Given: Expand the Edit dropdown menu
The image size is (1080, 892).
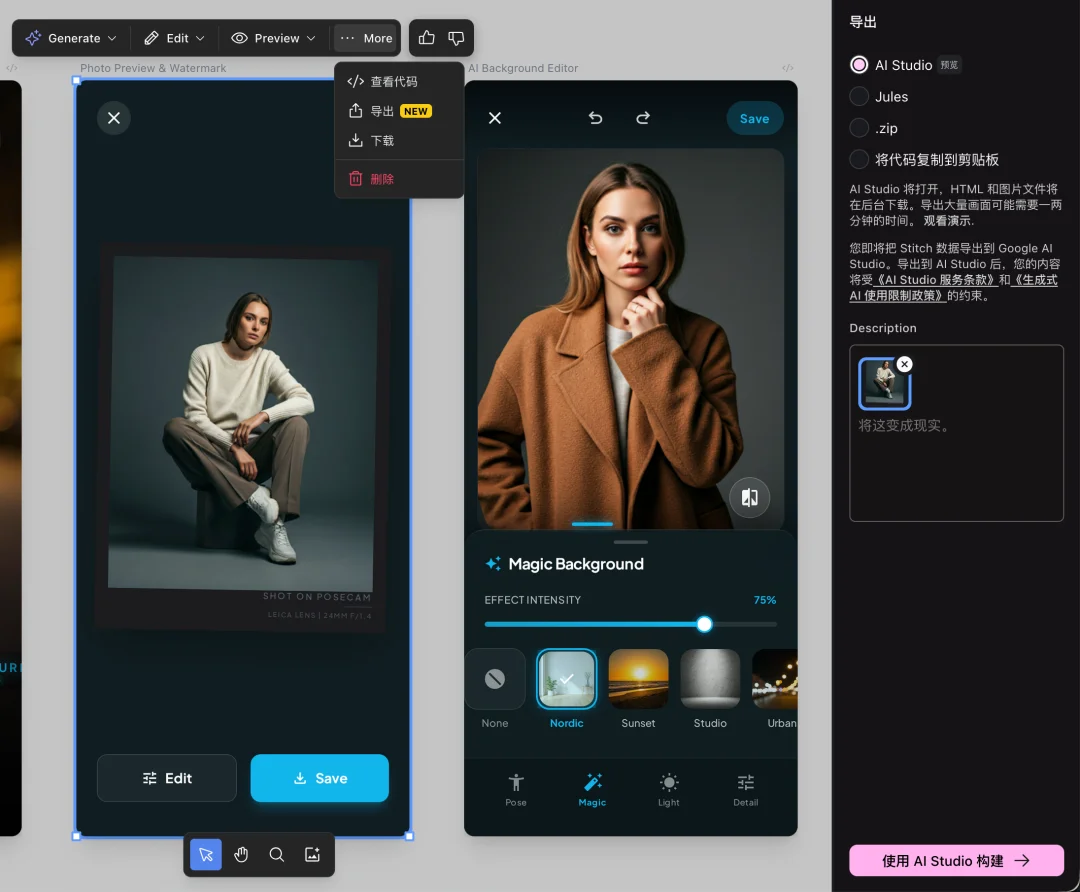Looking at the screenshot, I should (174, 38).
